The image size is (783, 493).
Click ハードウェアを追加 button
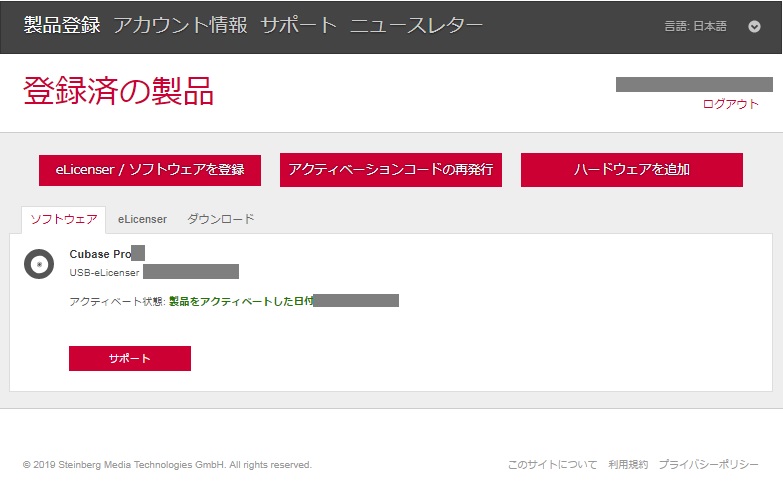(632, 170)
